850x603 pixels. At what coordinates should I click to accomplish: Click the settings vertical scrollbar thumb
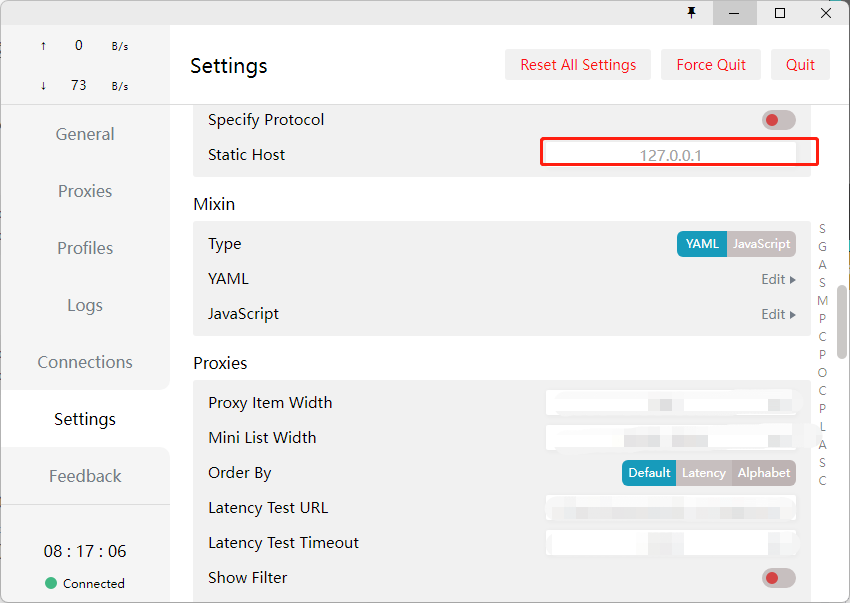842,320
